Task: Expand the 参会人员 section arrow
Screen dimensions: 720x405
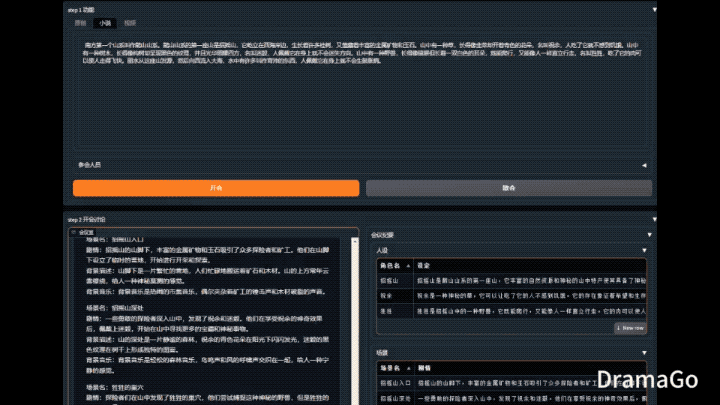Action: point(644,165)
